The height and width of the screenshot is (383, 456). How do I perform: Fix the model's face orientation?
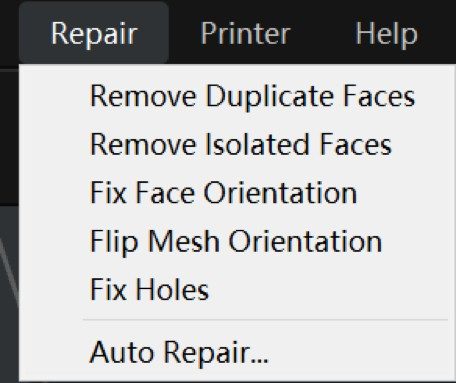pos(233,193)
